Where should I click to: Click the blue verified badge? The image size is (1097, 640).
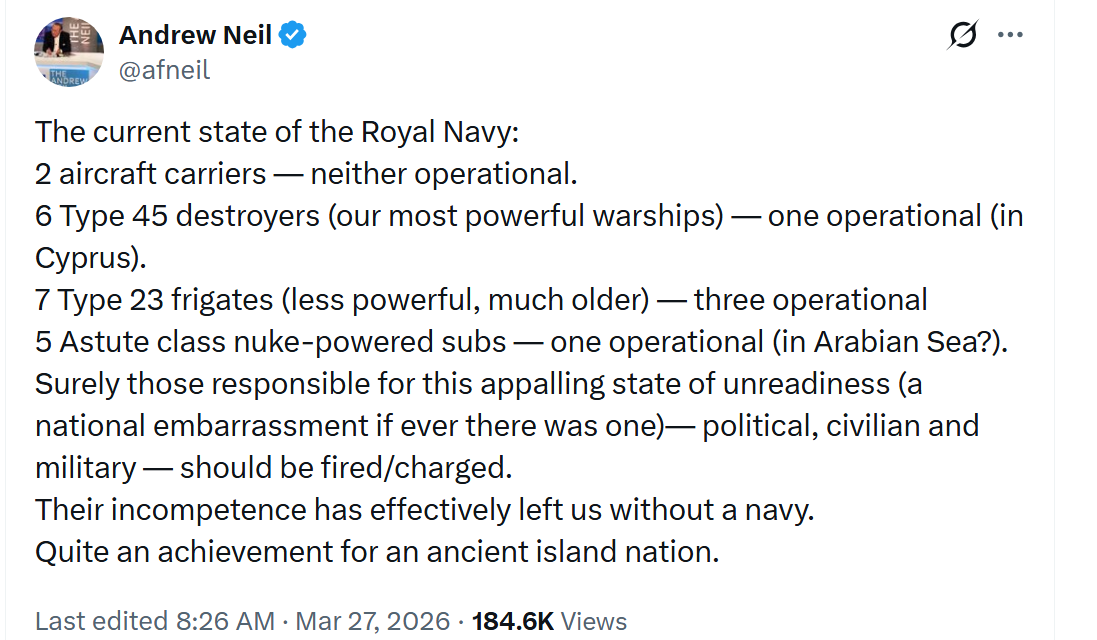coord(292,36)
